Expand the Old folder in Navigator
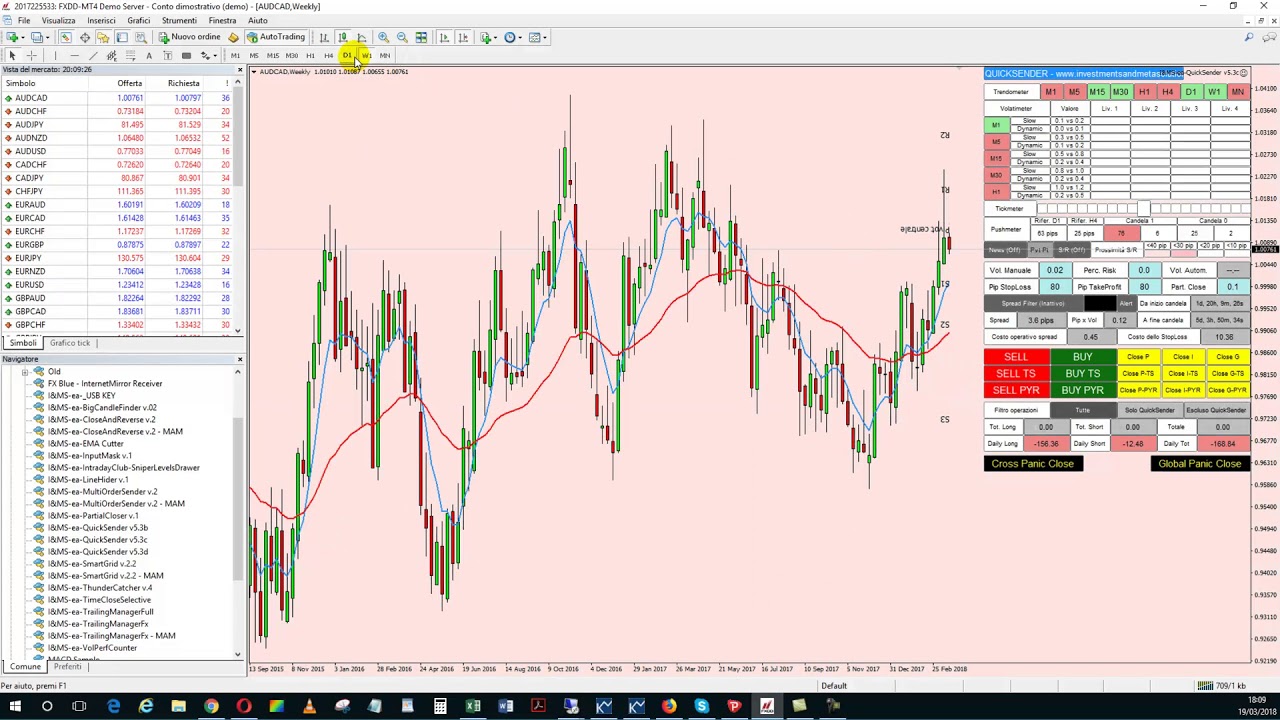This screenshot has width=1280, height=720. 25,372
